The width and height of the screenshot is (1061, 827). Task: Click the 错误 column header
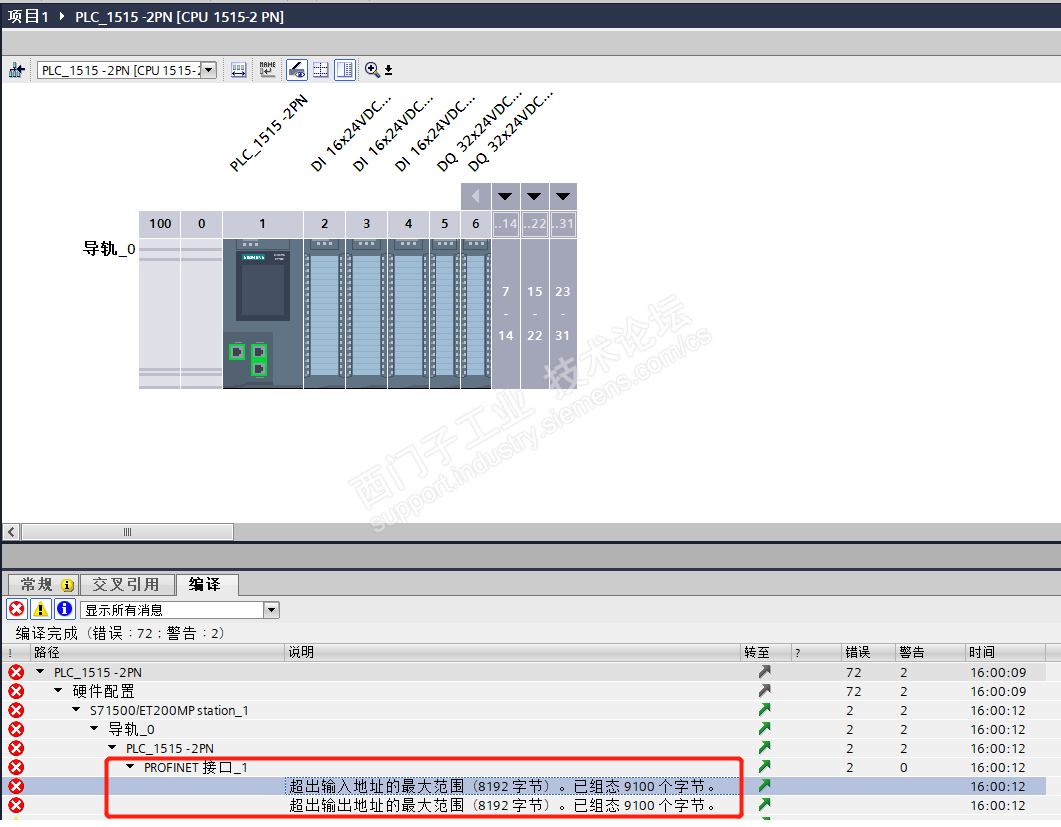pyautogui.click(x=868, y=652)
